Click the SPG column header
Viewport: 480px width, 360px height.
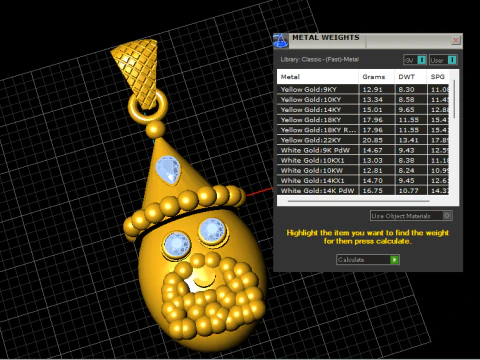click(438, 77)
